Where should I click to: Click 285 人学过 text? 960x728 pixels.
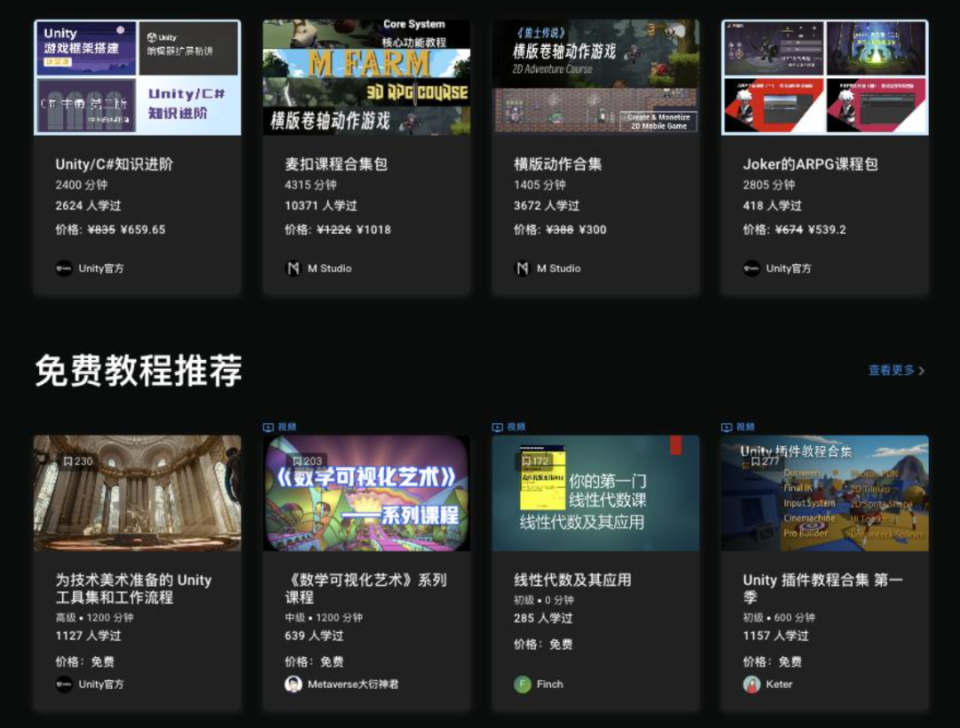coord(543,618)
